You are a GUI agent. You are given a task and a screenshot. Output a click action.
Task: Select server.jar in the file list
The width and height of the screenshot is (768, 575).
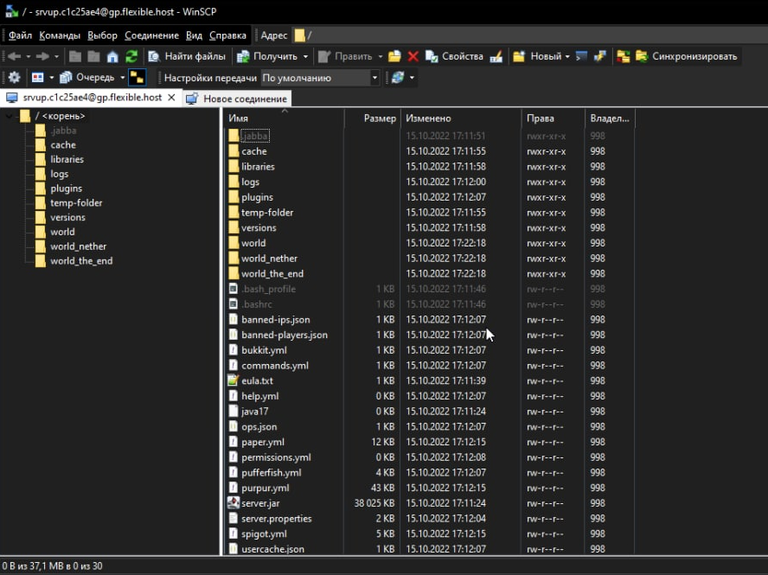[x=260, y=503]
